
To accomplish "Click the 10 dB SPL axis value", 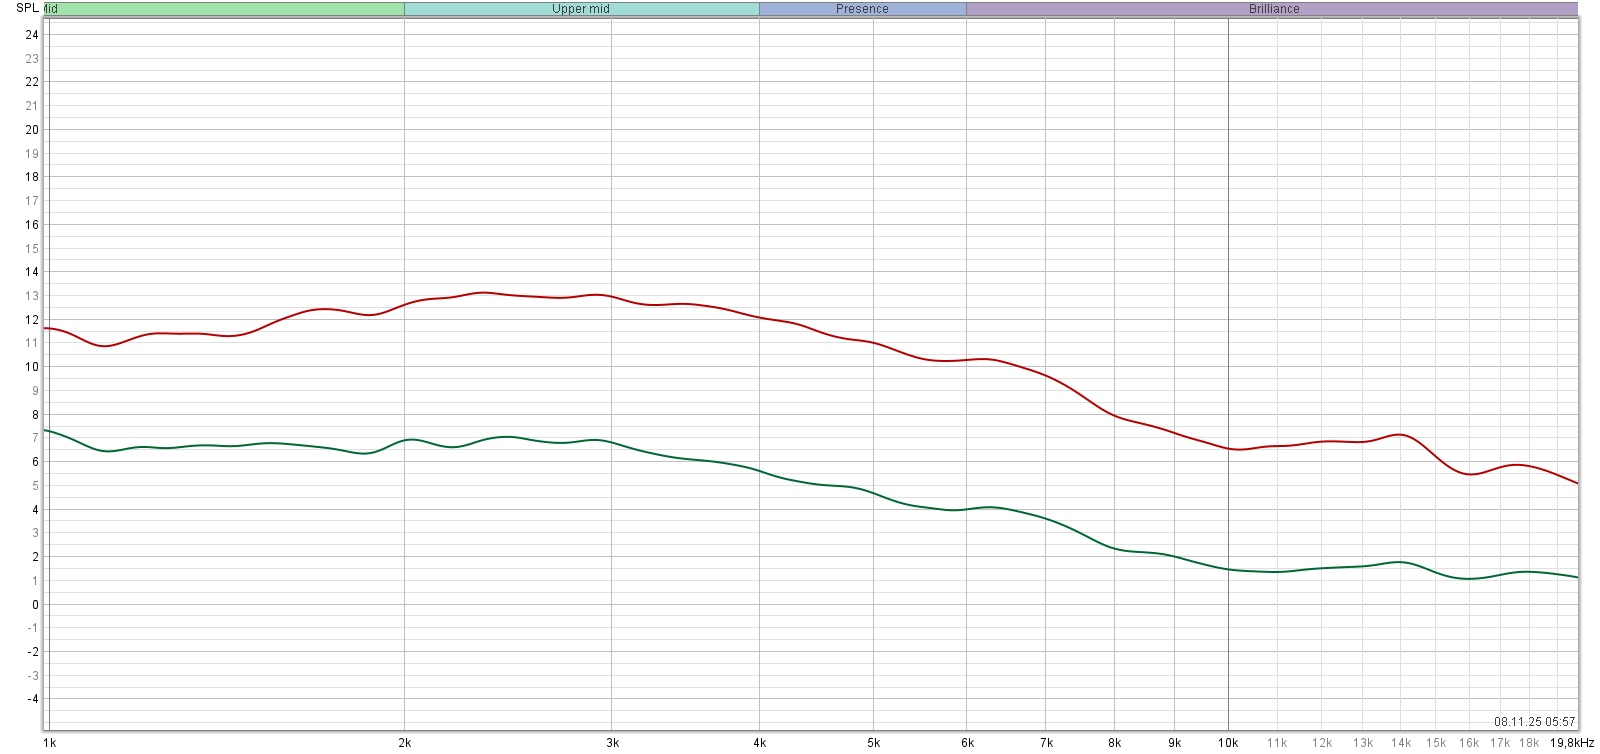I will [x=32, y=367].
